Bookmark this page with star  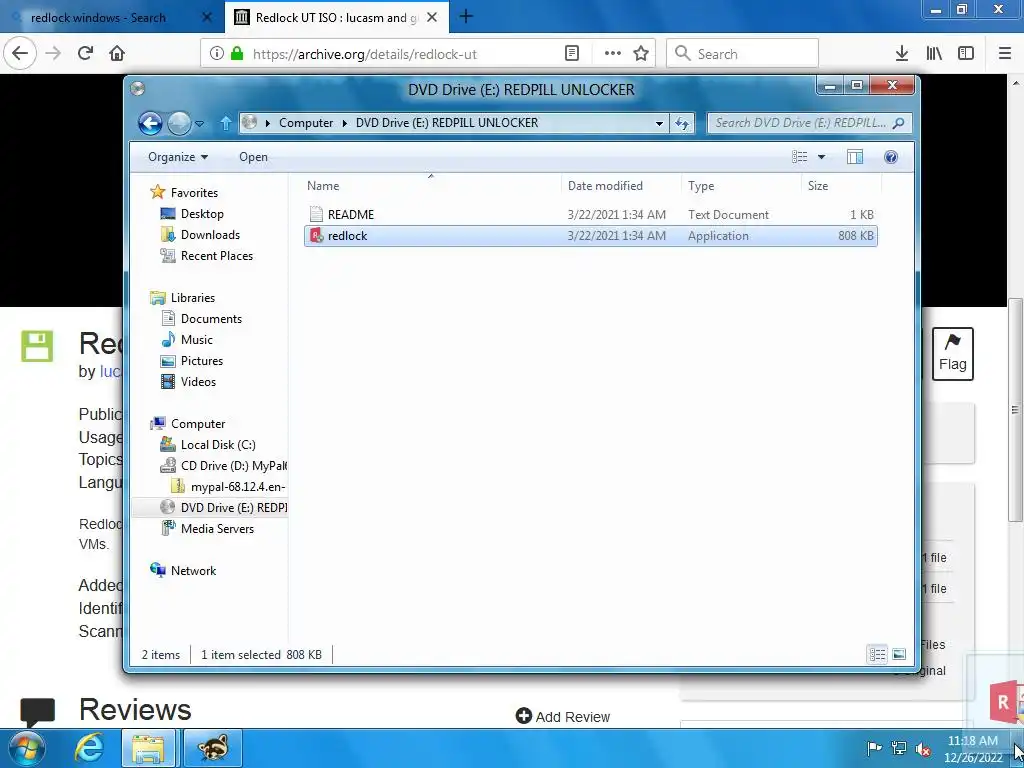pyautogui.click(x=641, y=54)
